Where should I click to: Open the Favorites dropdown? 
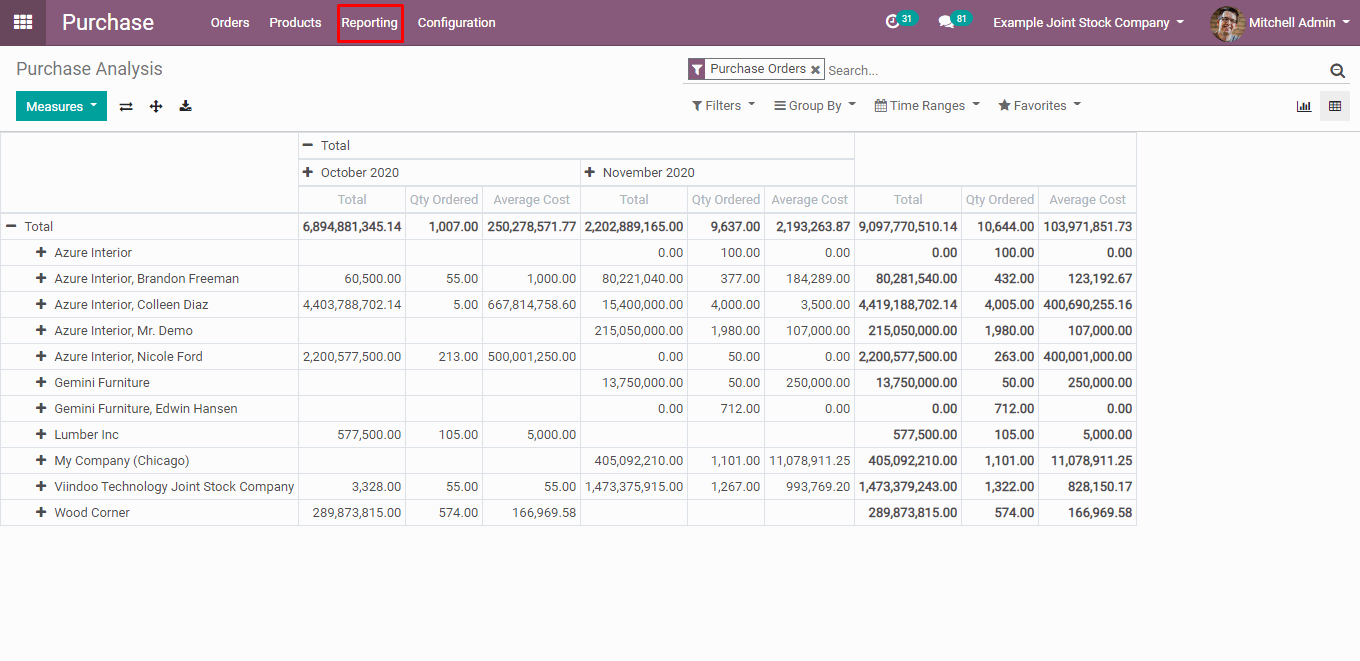point(1039,106)
